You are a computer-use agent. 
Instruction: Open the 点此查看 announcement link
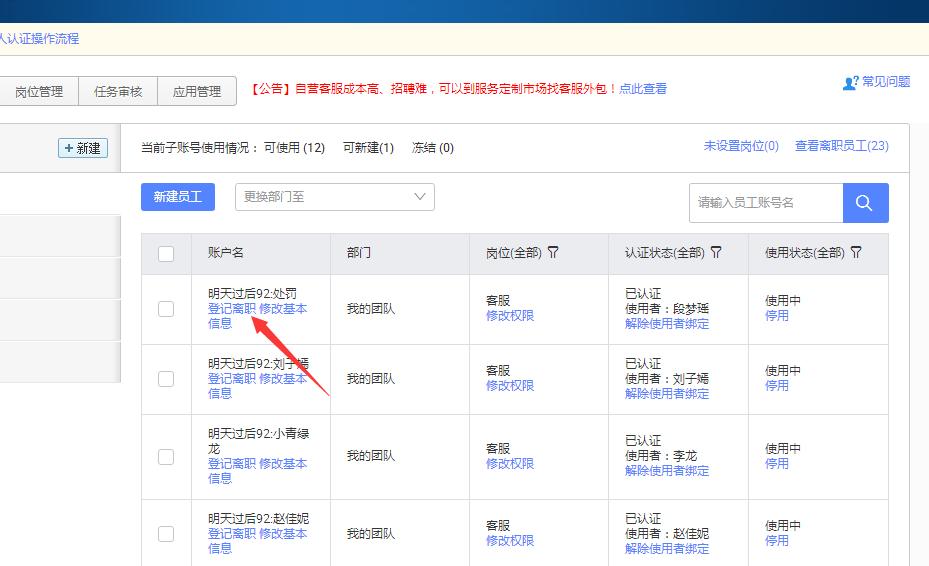[643, 88]
